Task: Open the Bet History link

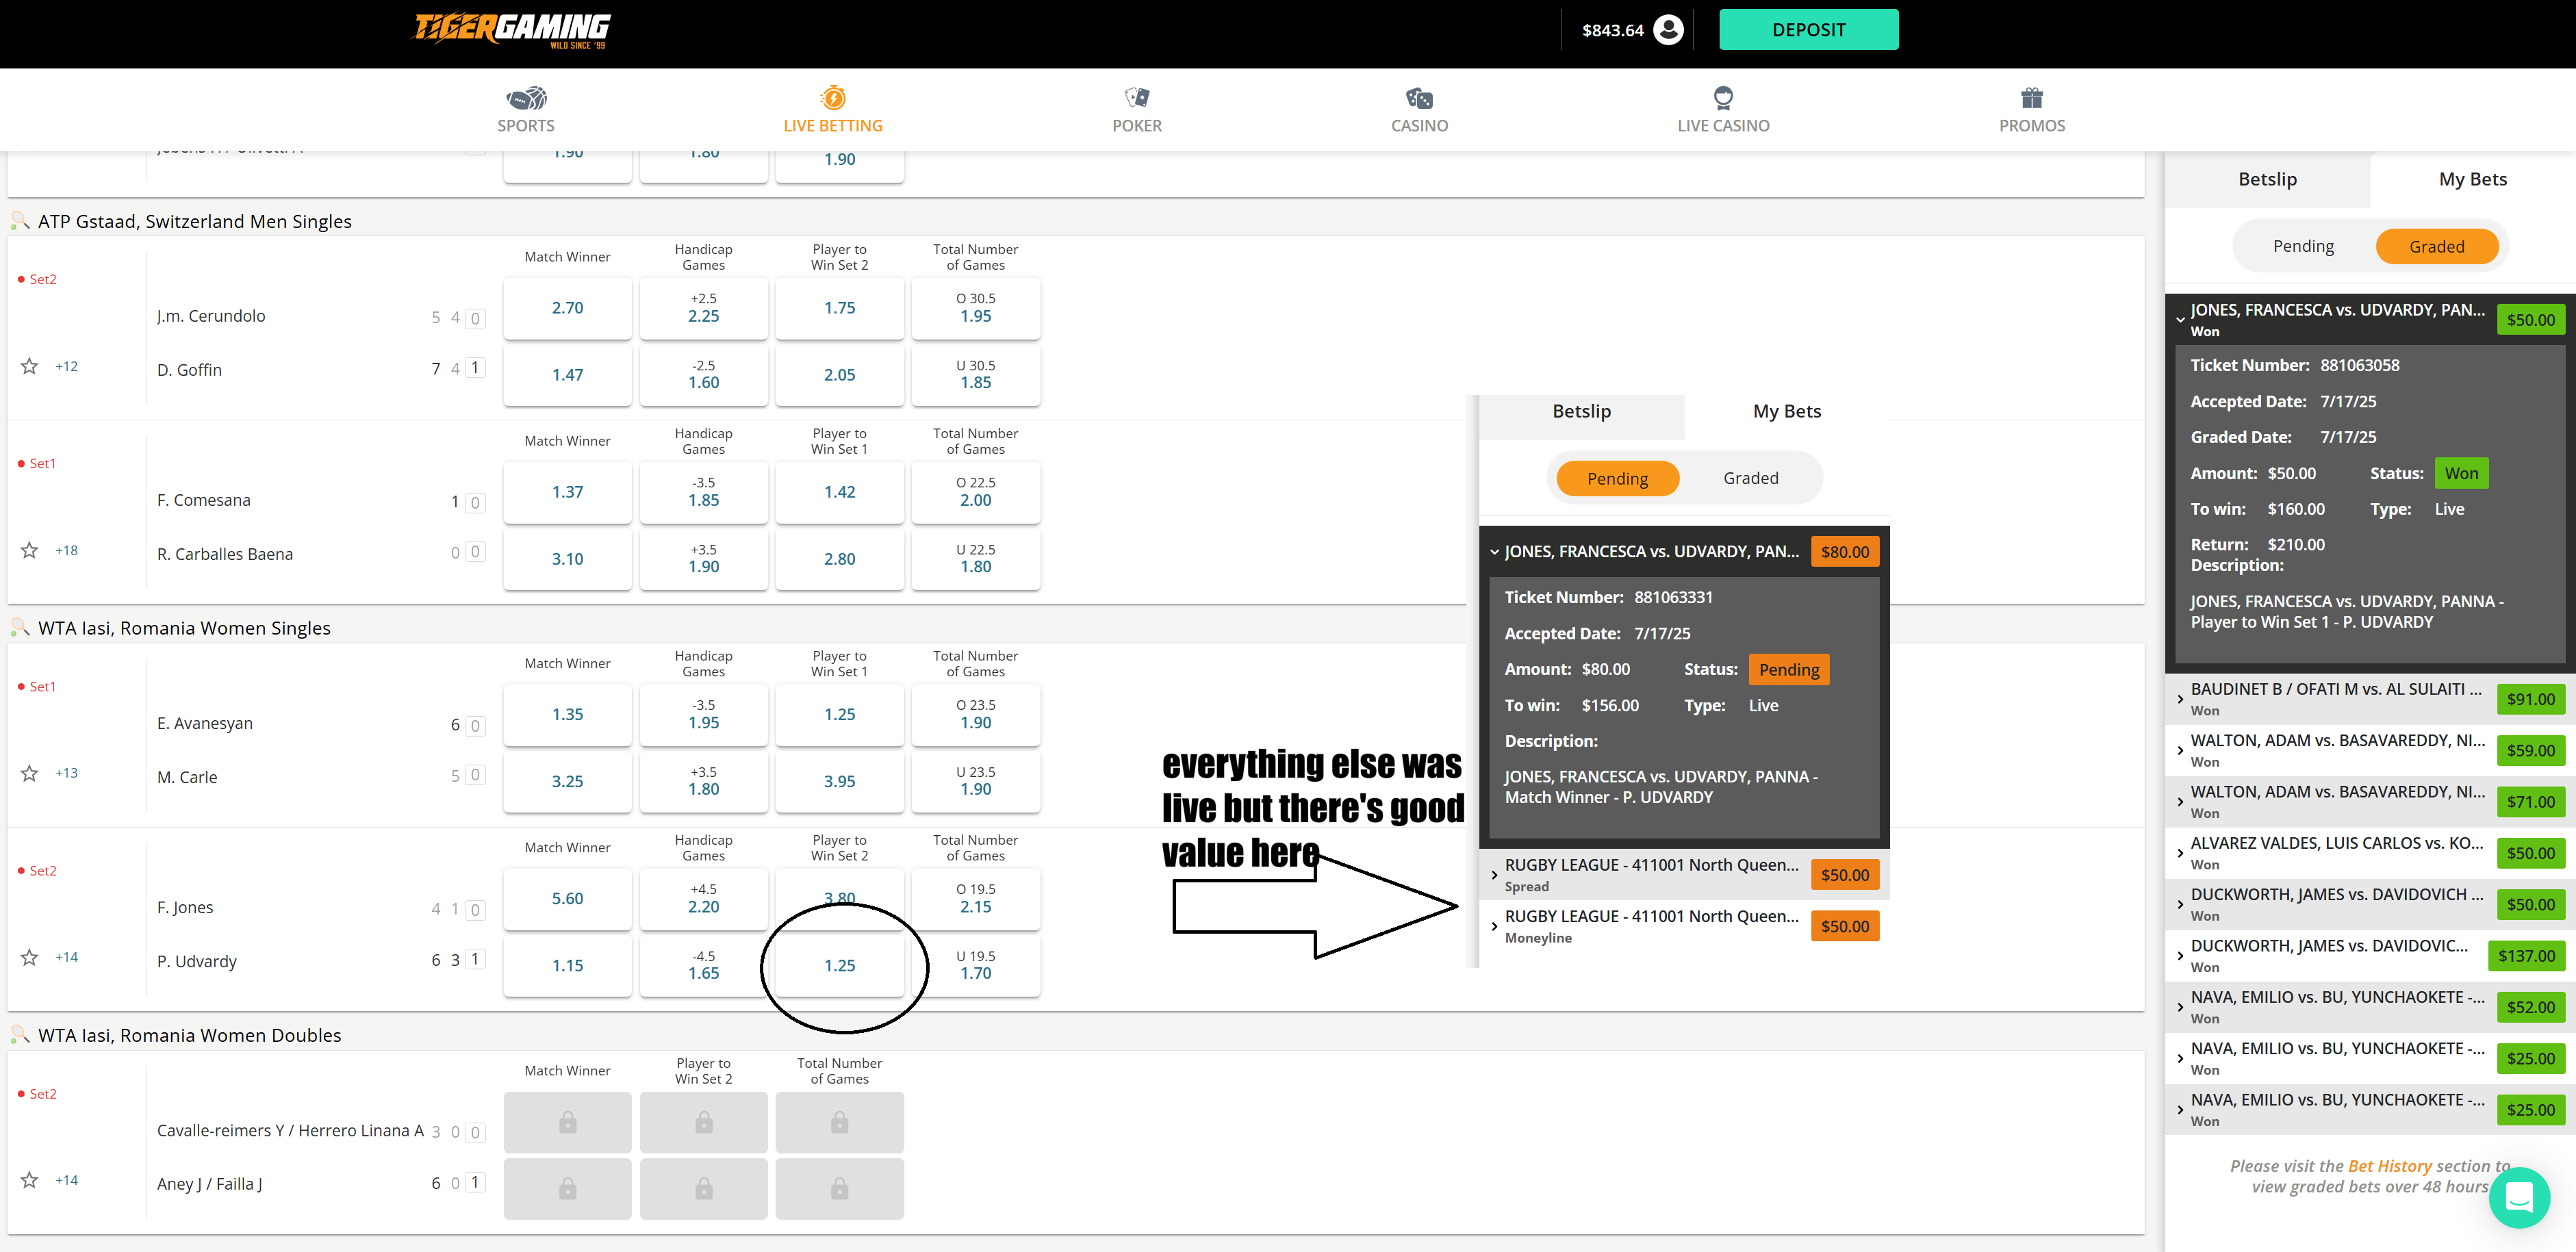Action: point(2389,1166)
